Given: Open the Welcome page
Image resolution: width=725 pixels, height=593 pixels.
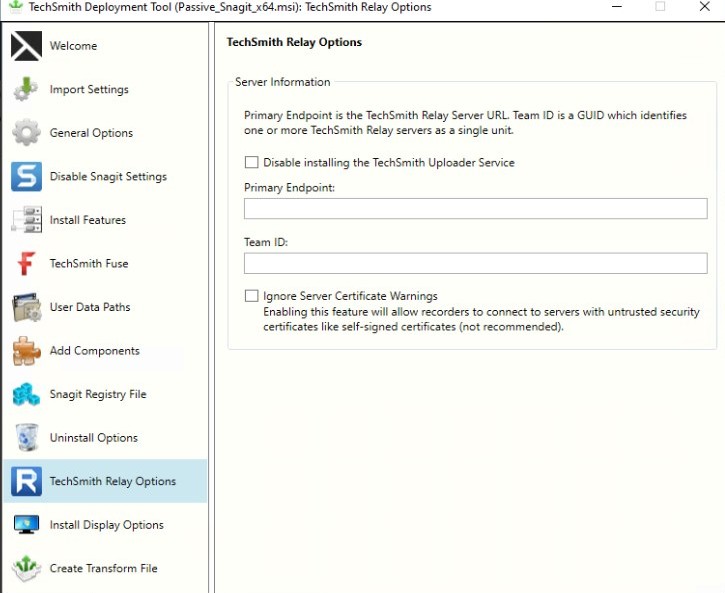Looking at the screenshot, I should [x=74, y=46].
